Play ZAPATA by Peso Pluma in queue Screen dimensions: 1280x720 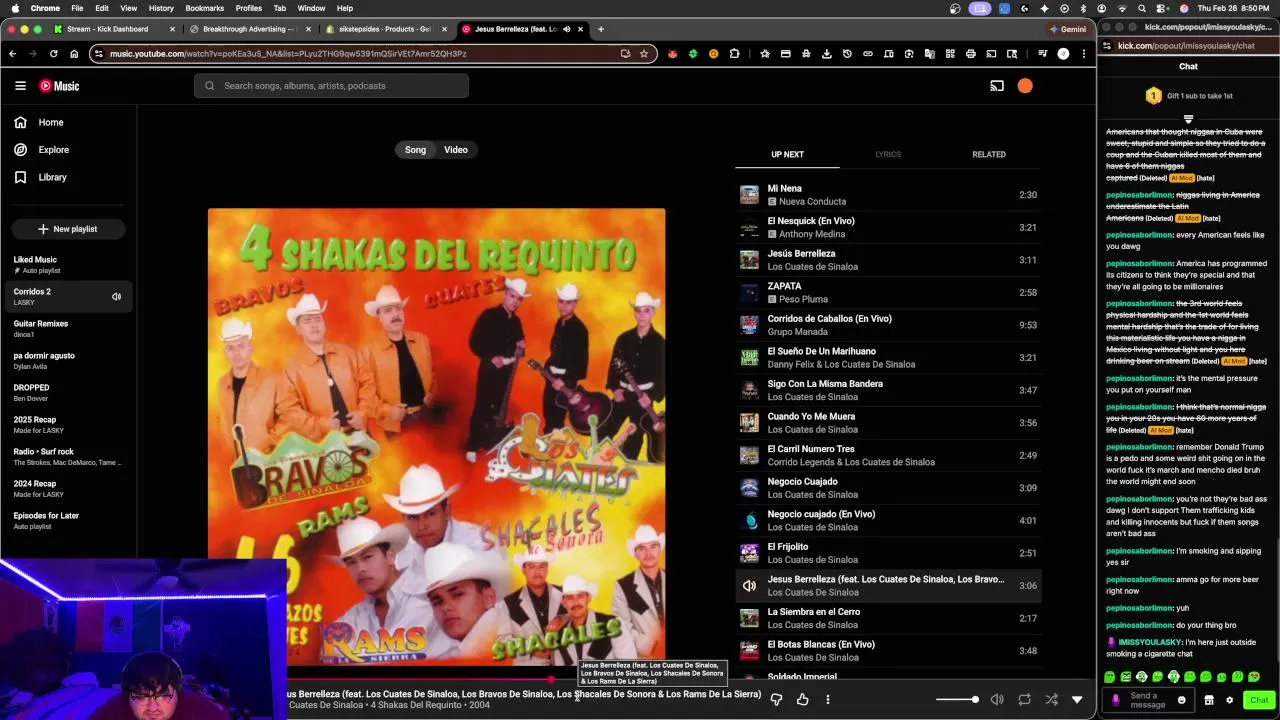point(888,292)
